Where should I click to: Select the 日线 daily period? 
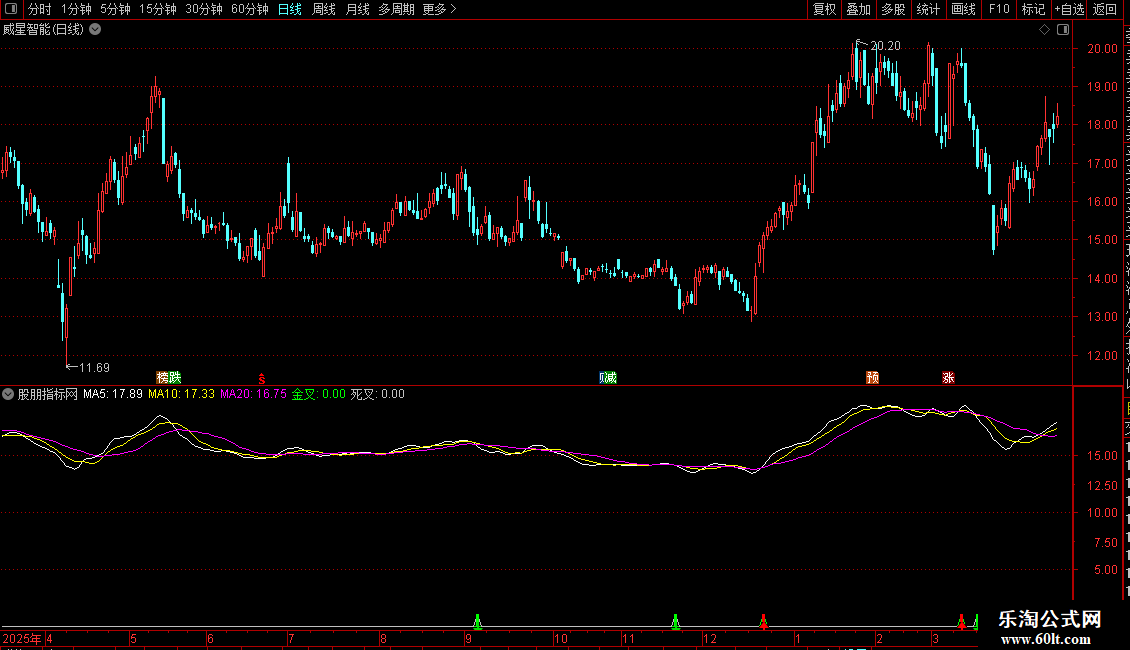(290, 9)
